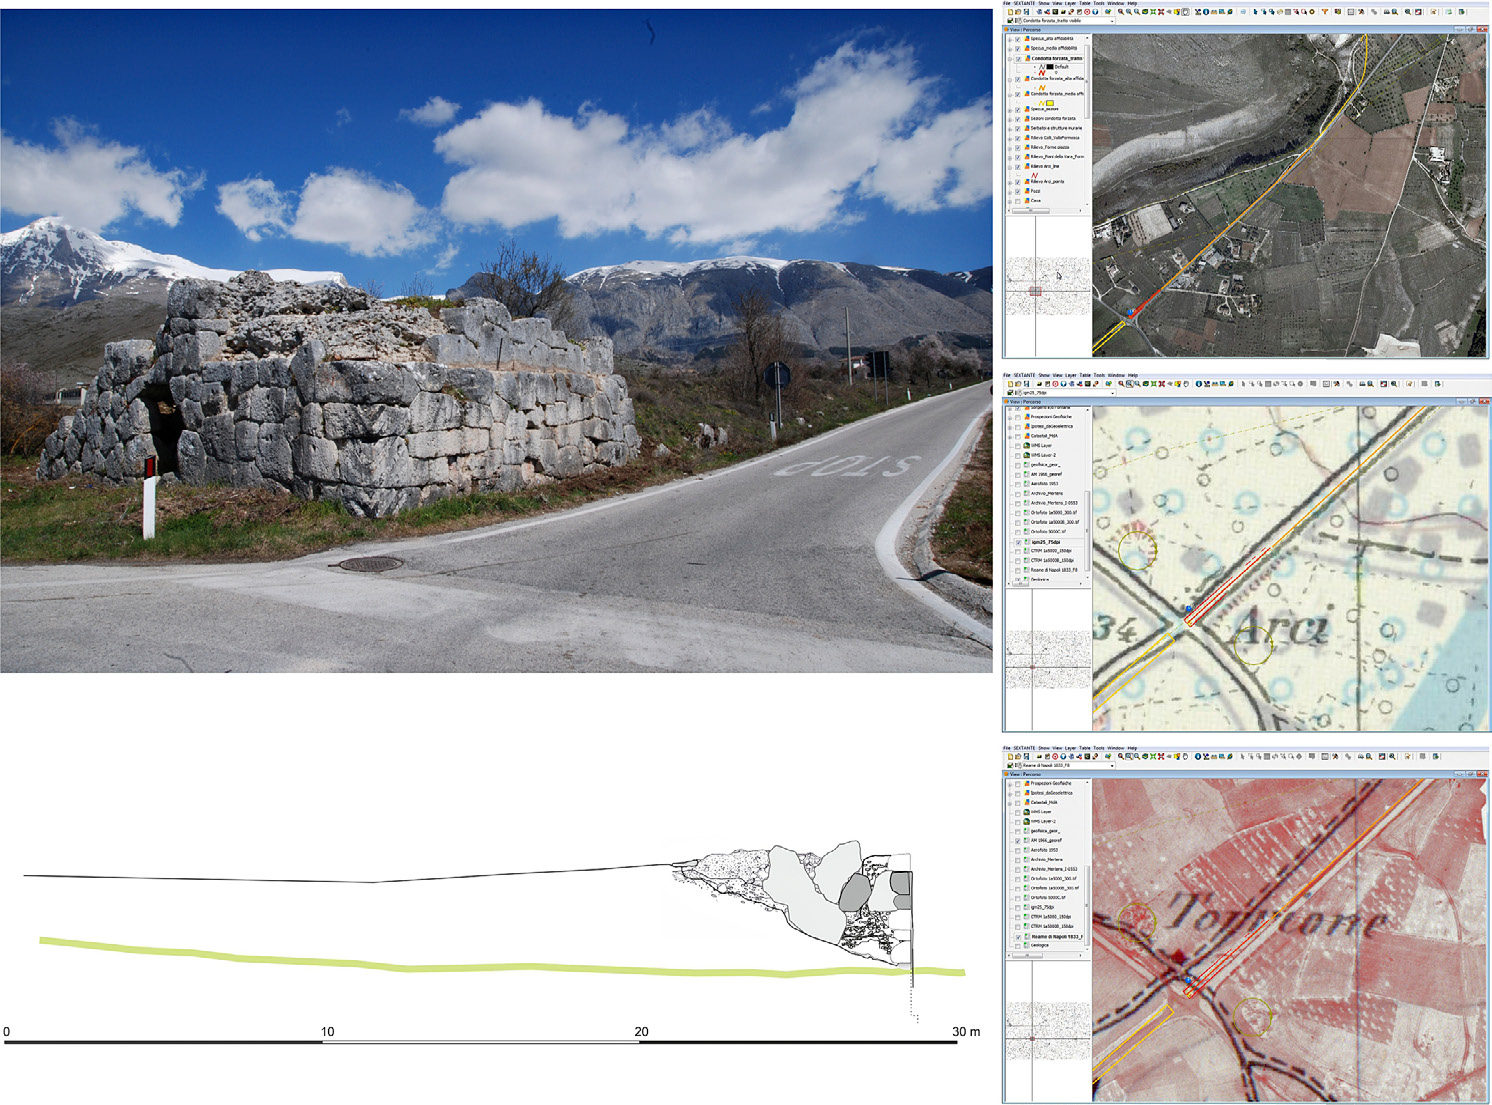Select Serbatoi e strutture murarie layer name
This screenshot has height=1105, width=1492.
1056,128
